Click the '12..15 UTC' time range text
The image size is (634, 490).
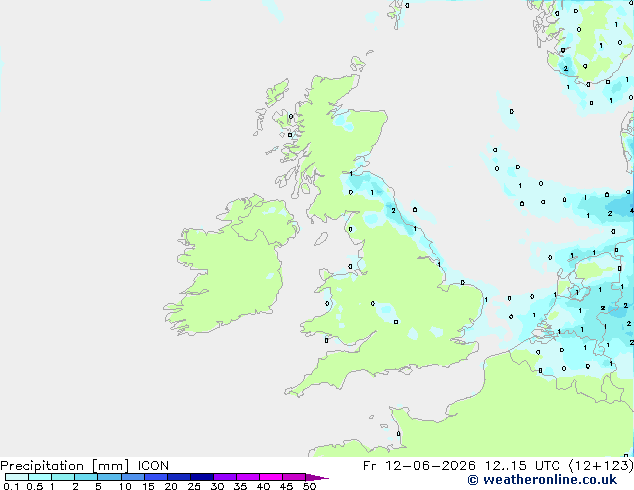click(x=523, y=466)
